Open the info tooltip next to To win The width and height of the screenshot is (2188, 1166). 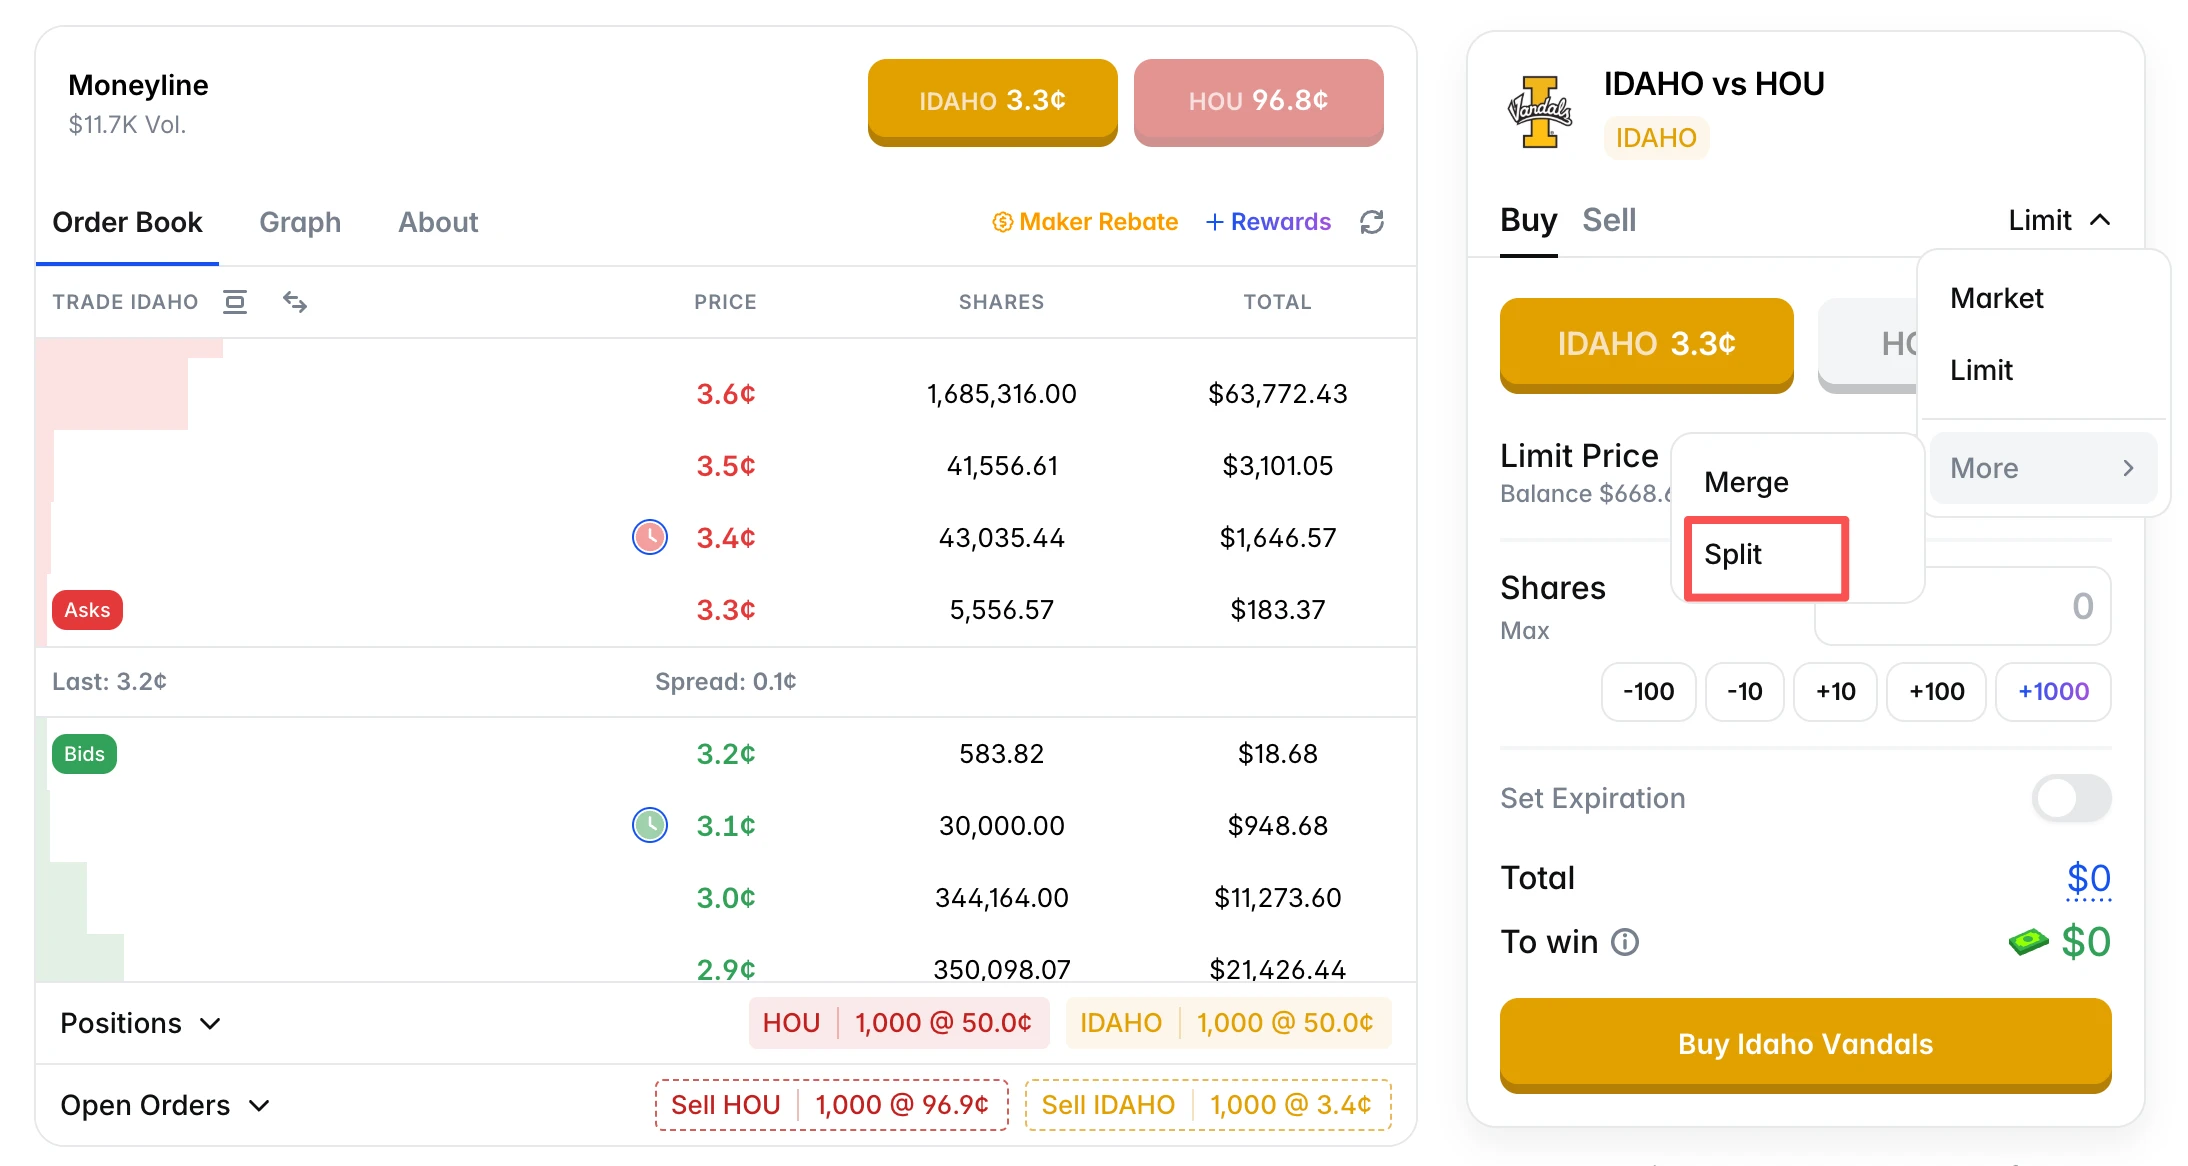(1626, 941)
